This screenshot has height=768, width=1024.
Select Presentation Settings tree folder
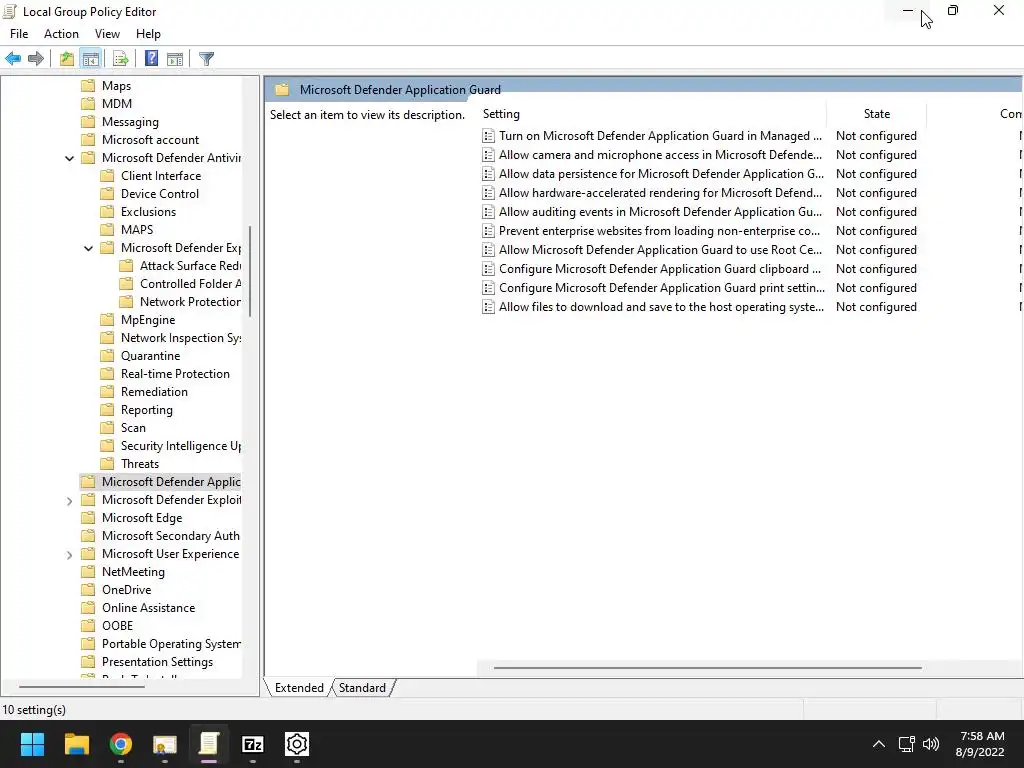(x=157, y=662)
